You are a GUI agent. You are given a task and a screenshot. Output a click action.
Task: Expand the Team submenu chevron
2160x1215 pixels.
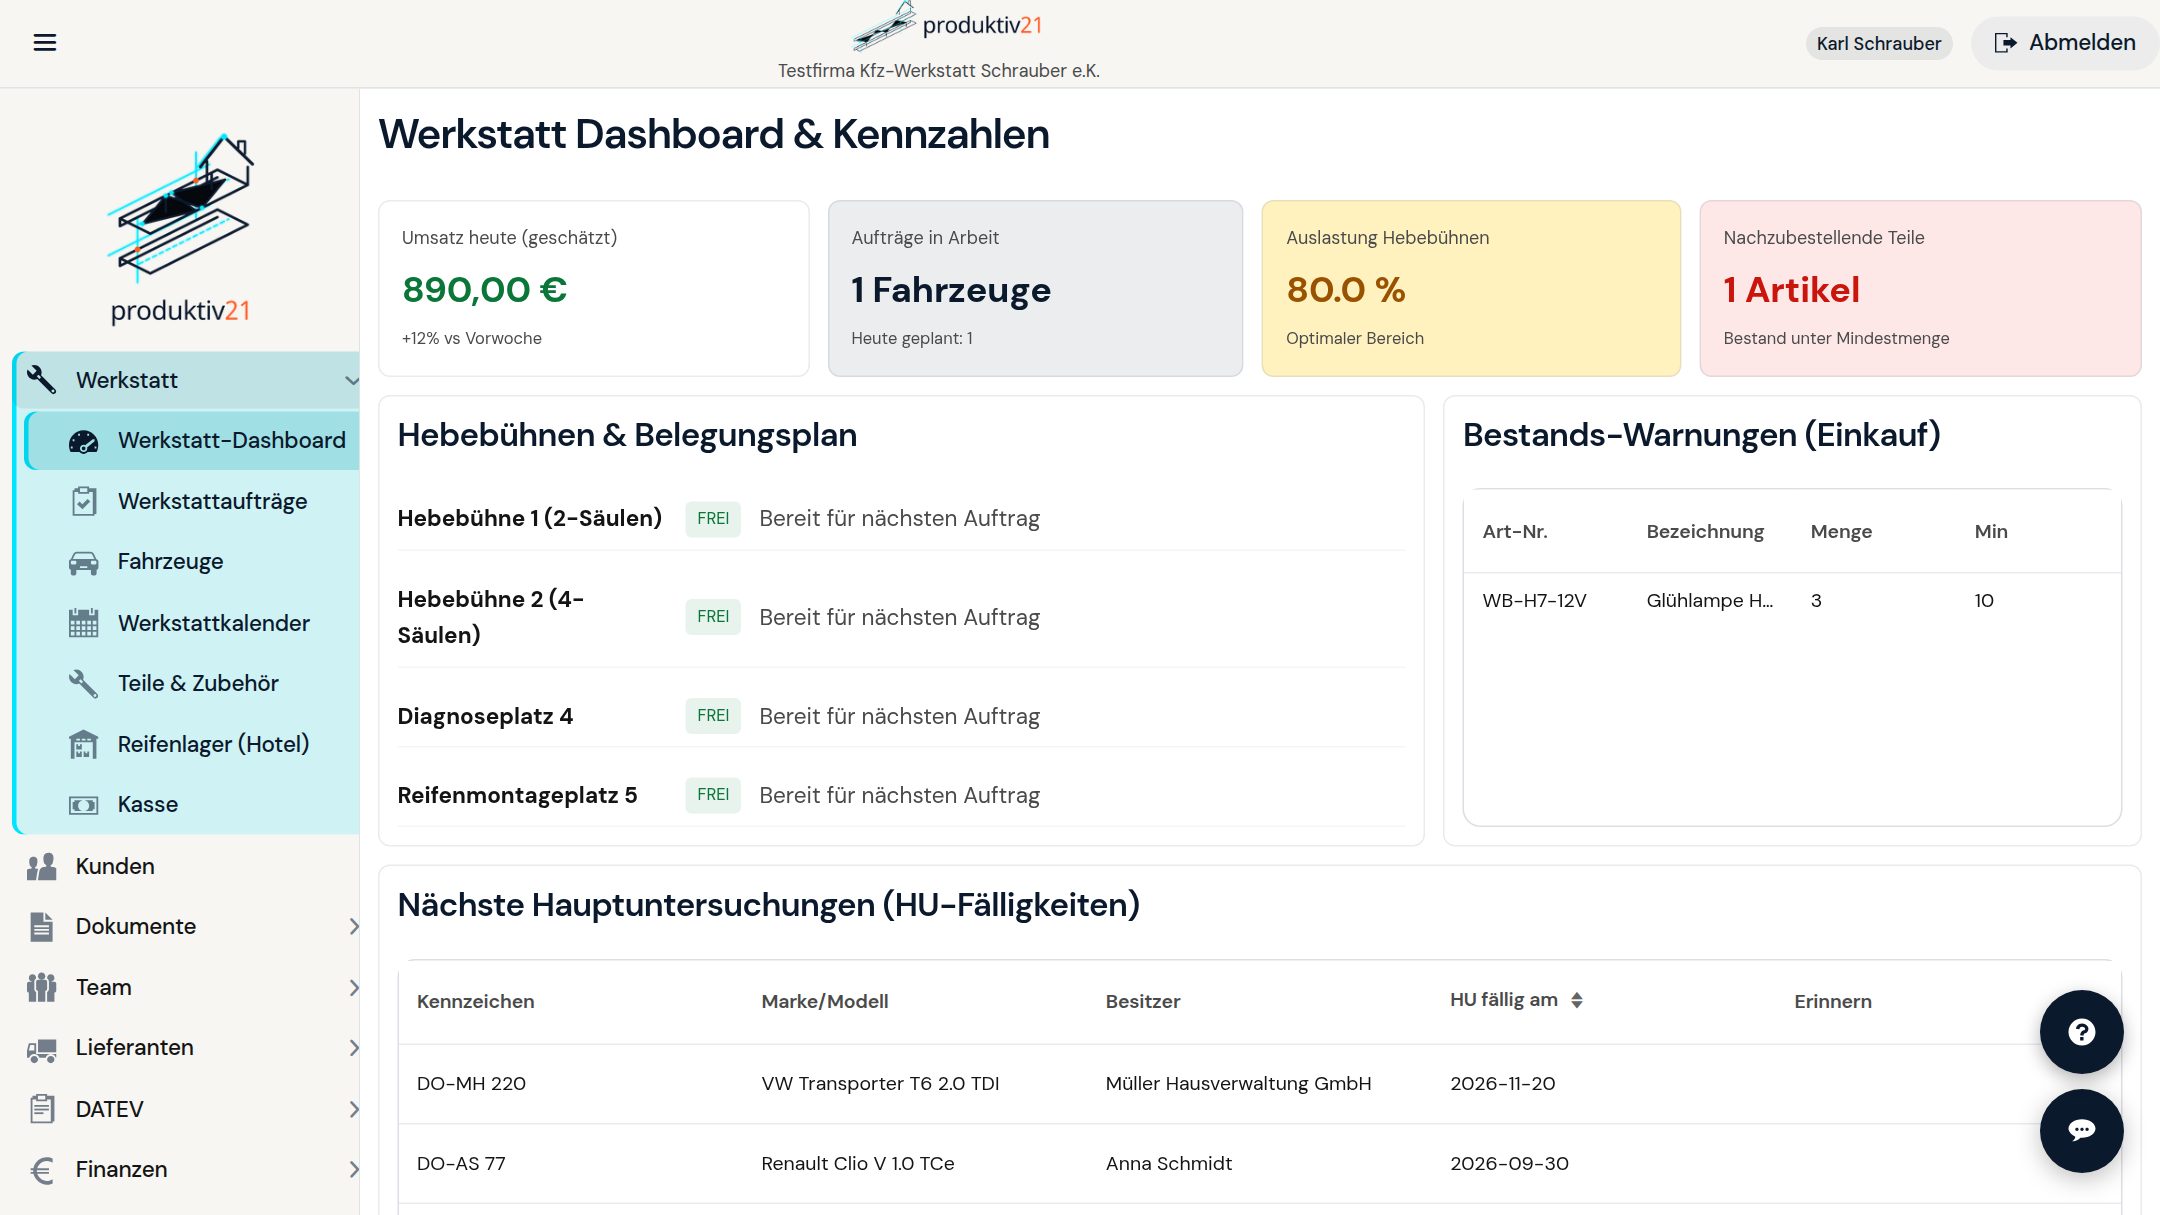(x=354, y=988)
